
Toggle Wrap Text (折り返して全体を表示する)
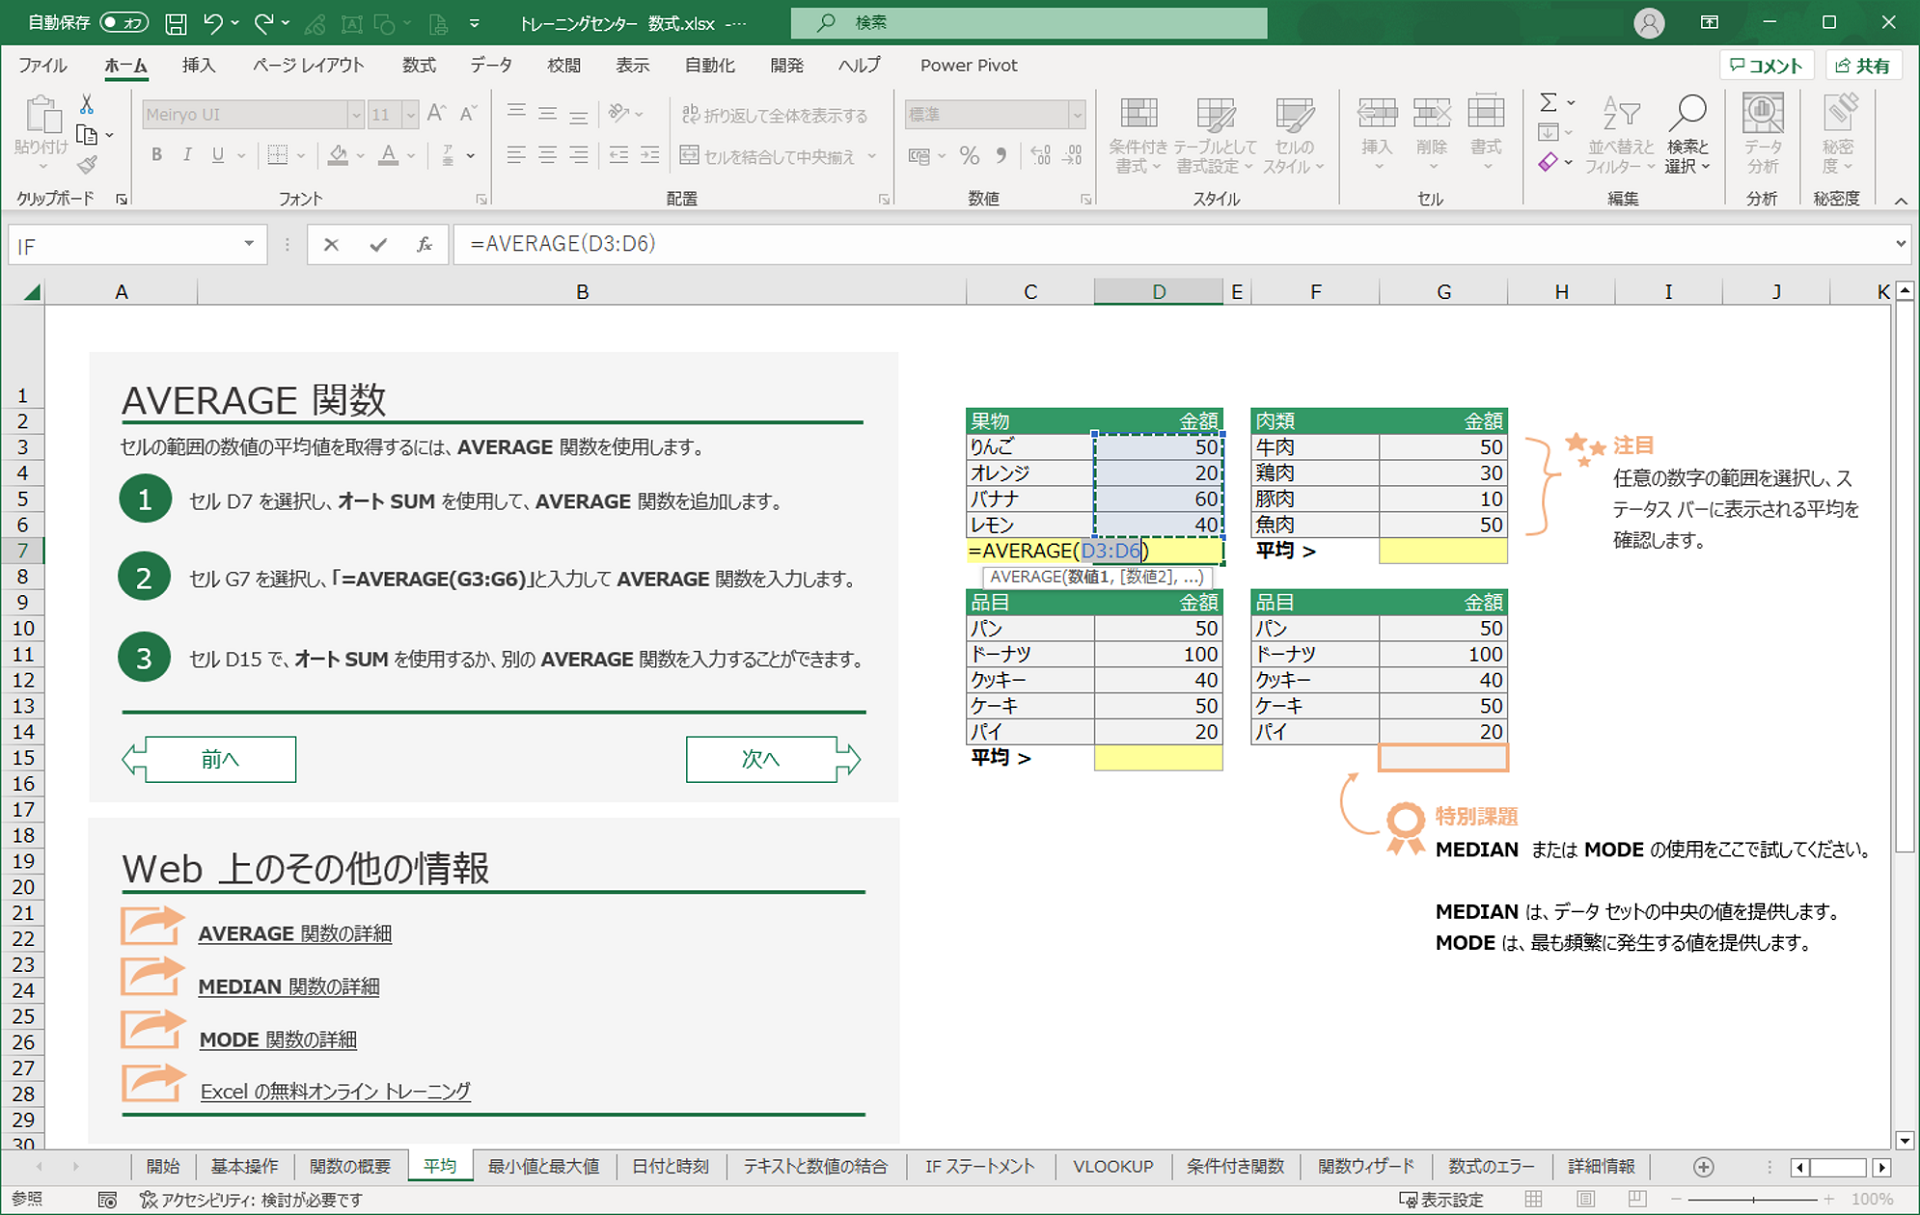coord(774,115)
